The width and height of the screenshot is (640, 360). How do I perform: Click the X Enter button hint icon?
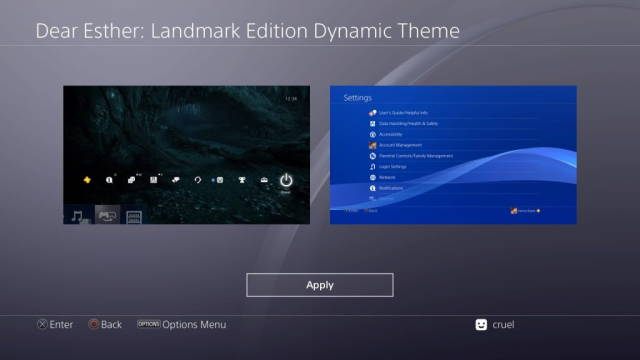[x=42, y=324]
